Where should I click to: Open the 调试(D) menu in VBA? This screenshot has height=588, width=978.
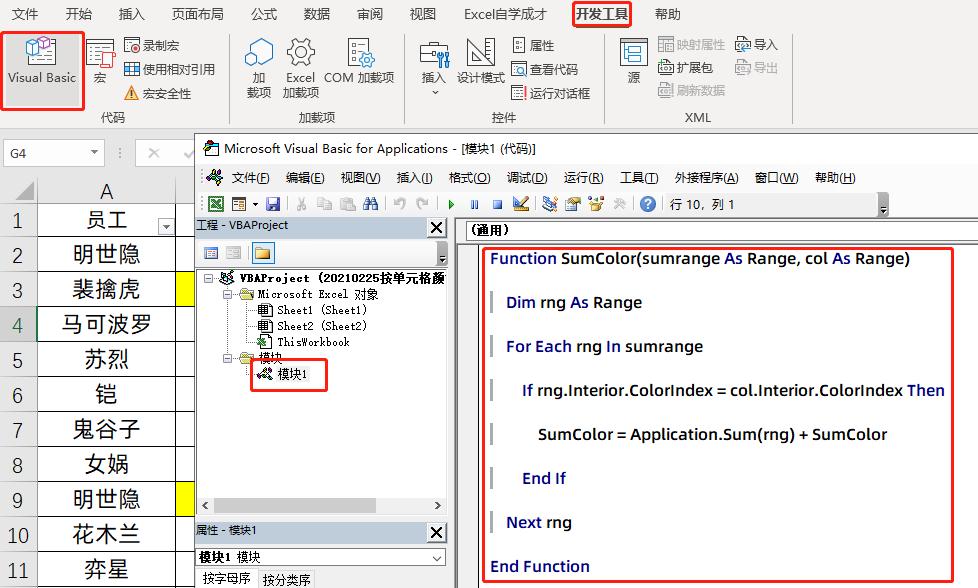tap(526, 178)
